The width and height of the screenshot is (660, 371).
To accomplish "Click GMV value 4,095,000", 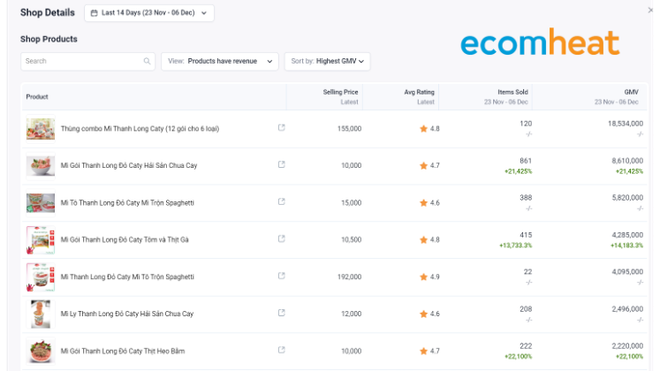I will (x=628, y=272).
